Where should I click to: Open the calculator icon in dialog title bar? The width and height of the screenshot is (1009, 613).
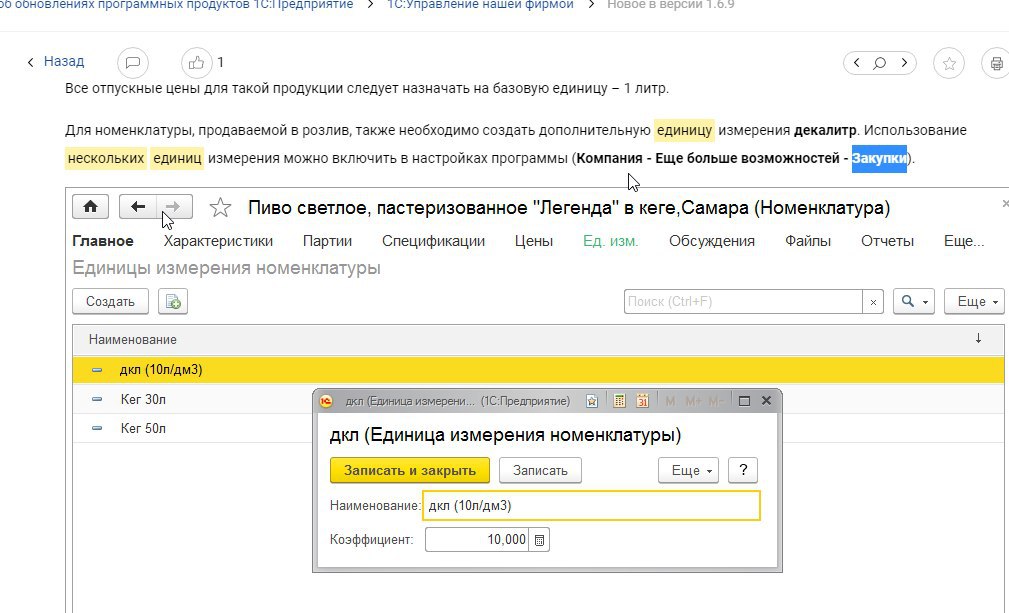click(x=619, y=401)
